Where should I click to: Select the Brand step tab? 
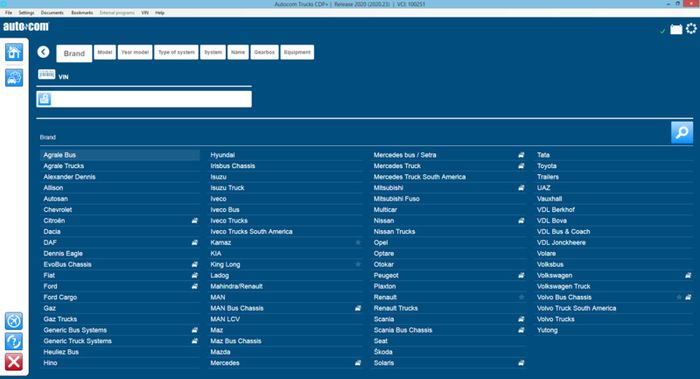[x=74, y=54]
